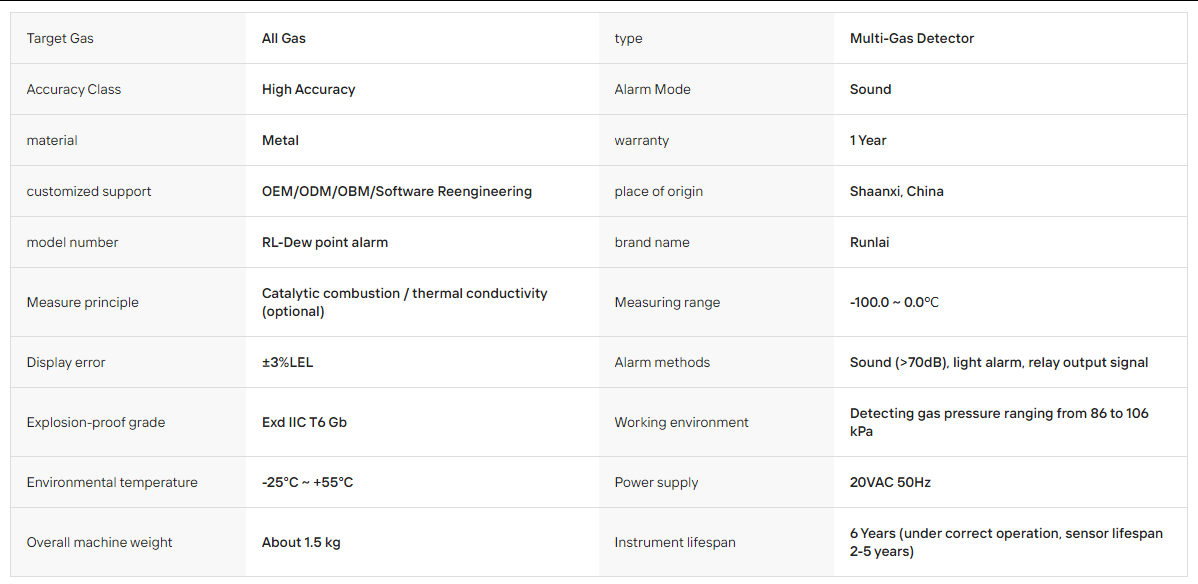This screenshot has height=584, width=1198.
Task: Select the '-25°C ~ +55°C' temperature value
Action: 307,482
